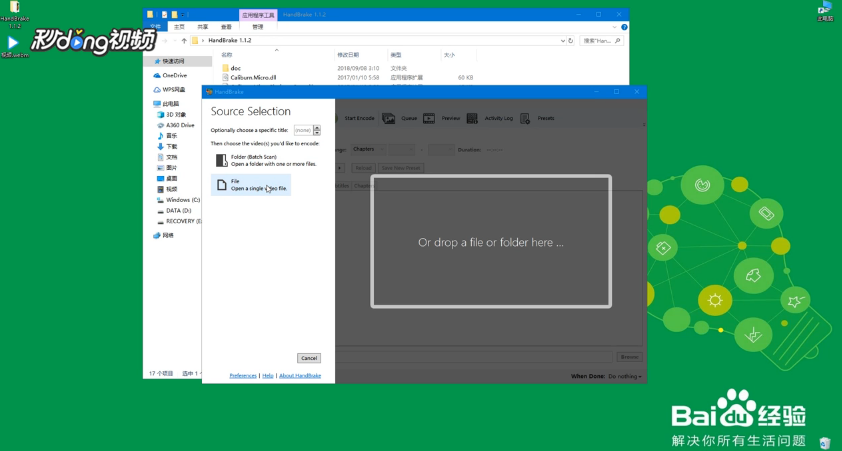Image resolution: width=842 pixels, height=451 pixels.
Task: Select Folder (Batch Scan) source option
Action: [x=266, y=160]
